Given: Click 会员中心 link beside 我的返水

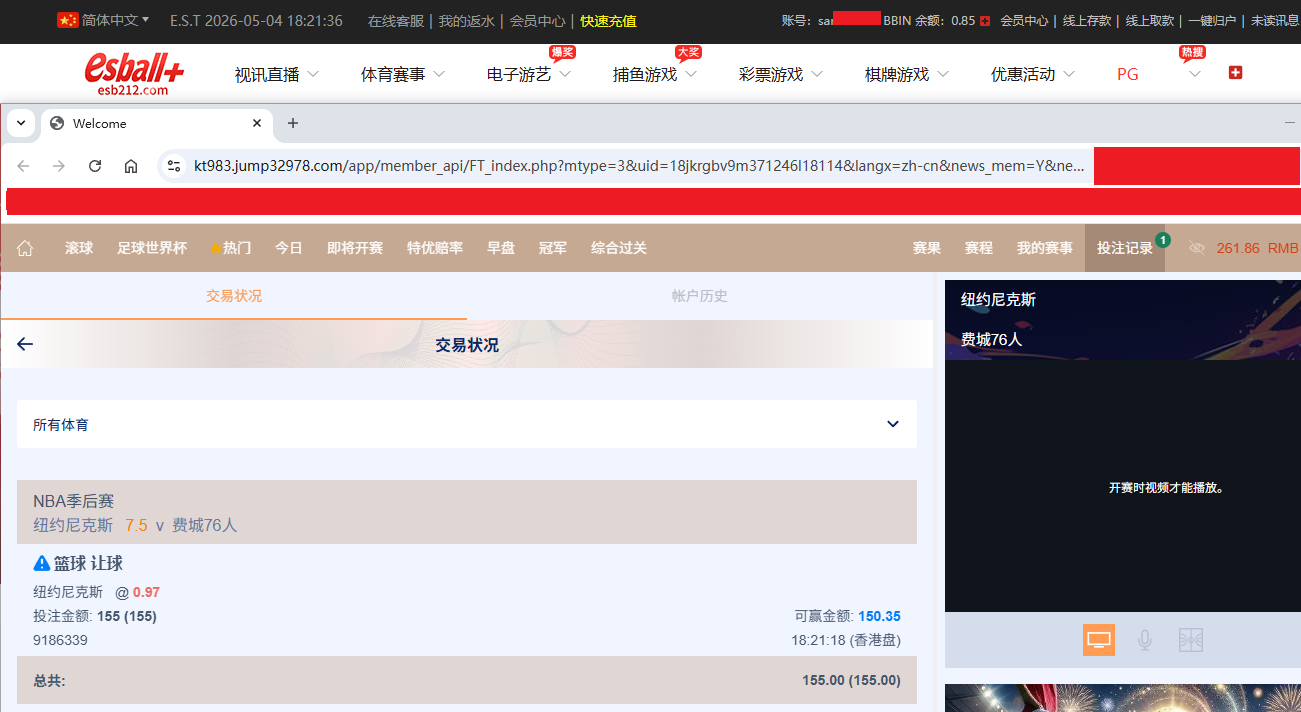Looking at the screenshot, I should 538,21.
